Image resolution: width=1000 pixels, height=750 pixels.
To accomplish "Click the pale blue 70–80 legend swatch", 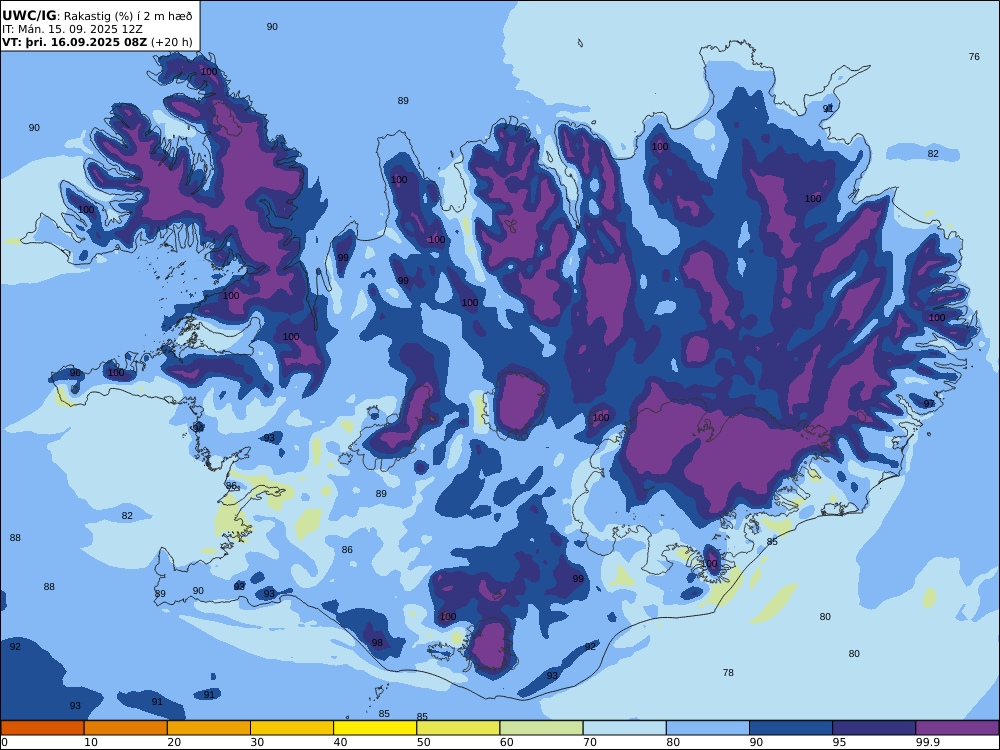I will click(x=625, y=728).
